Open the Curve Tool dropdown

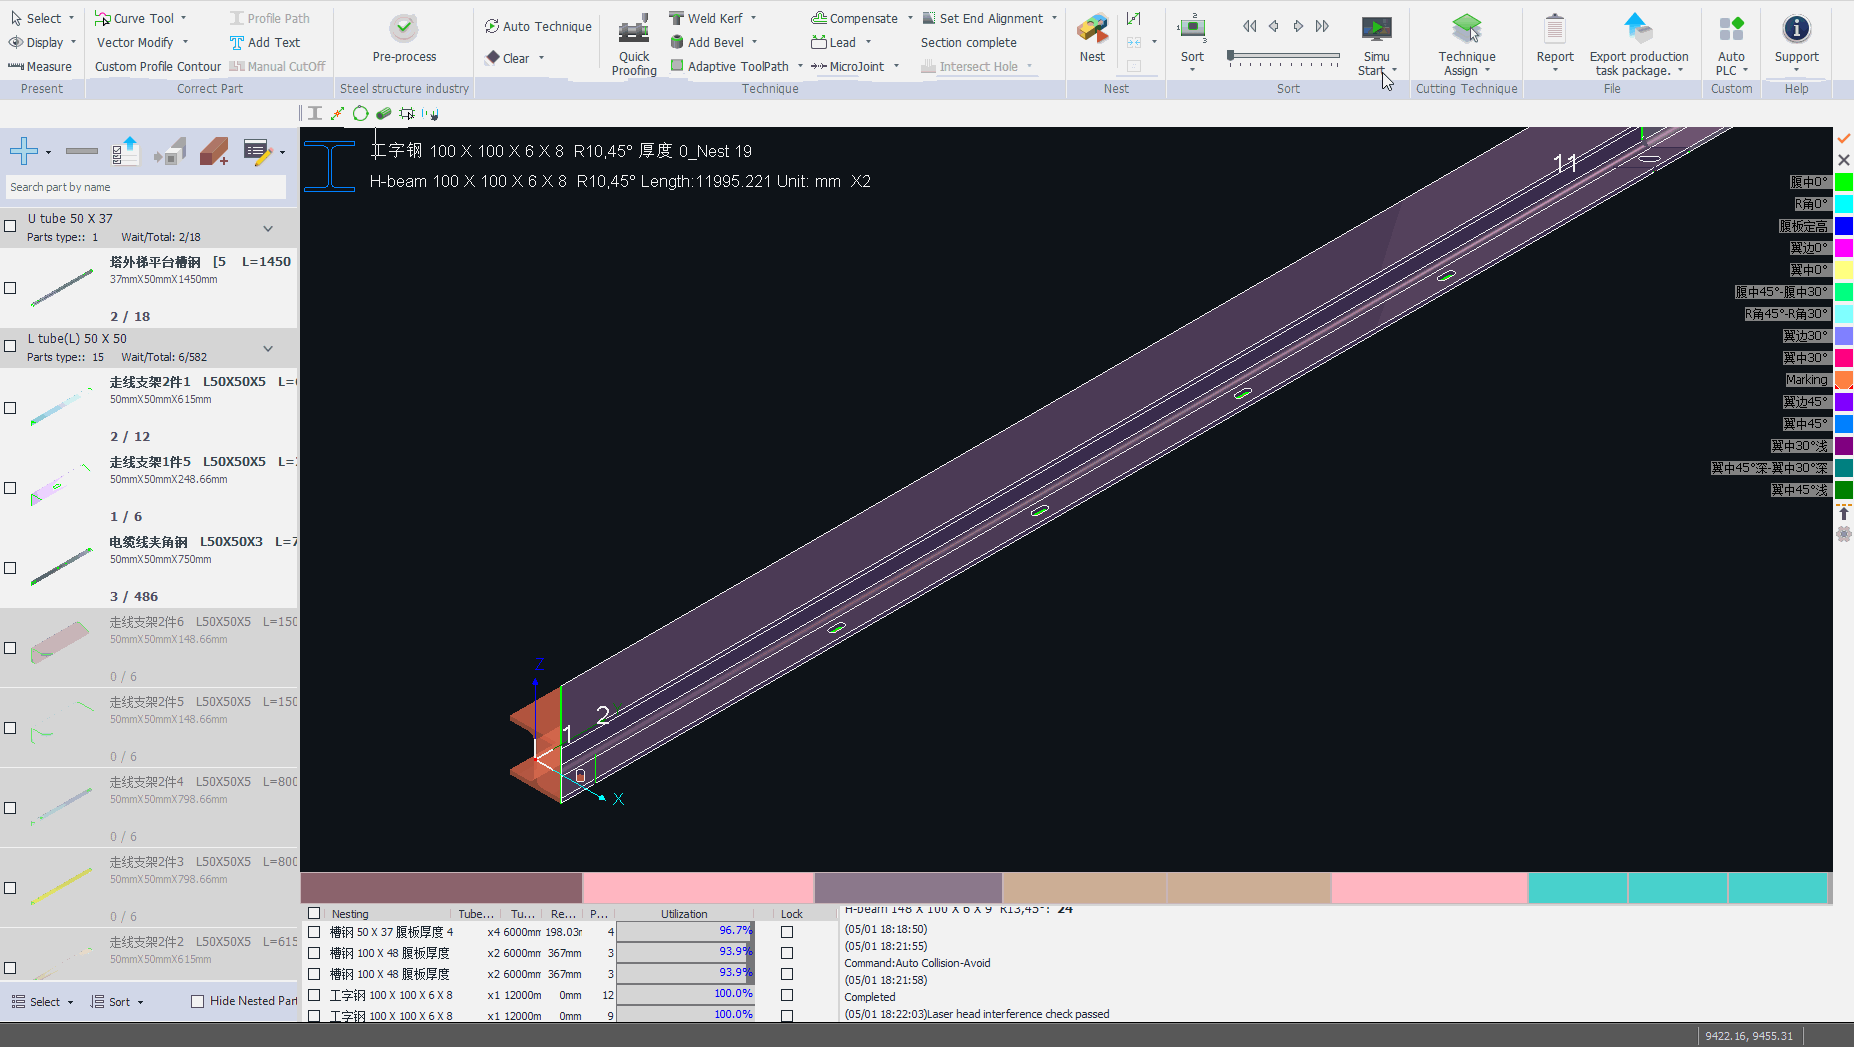pos(184,18)
